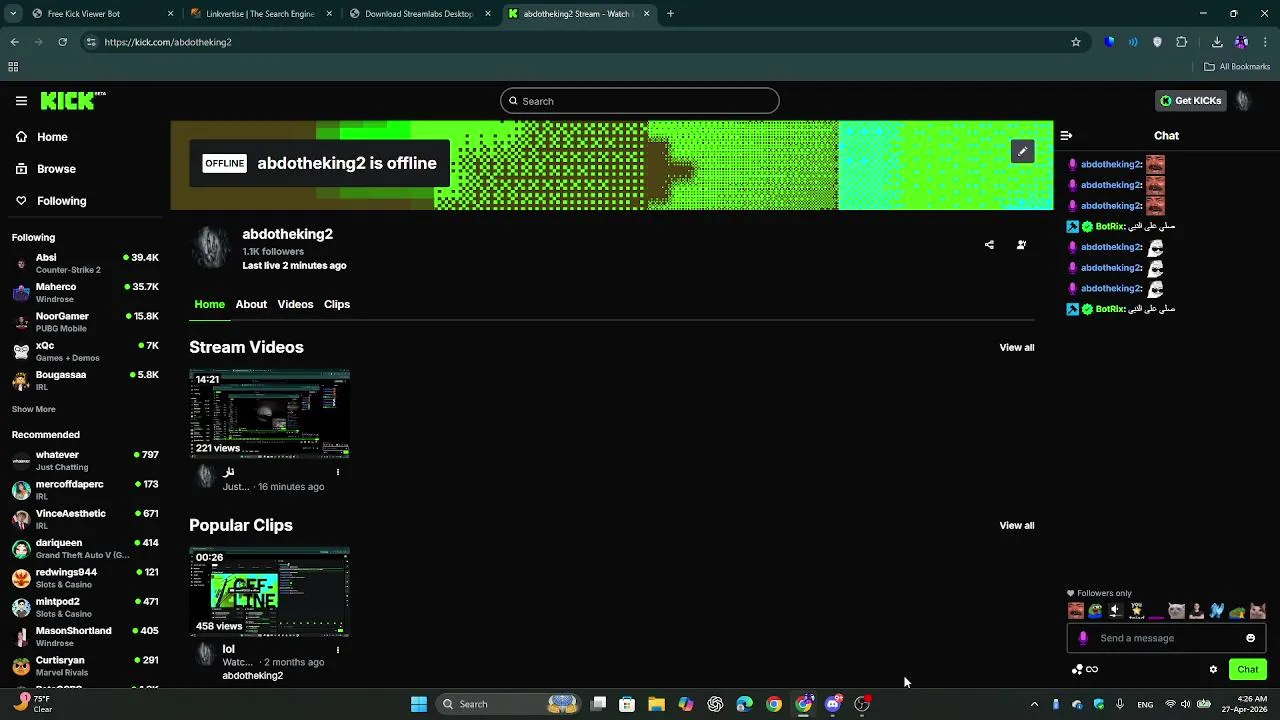
Task: Open recommended channel Curtisryan
Action: coord(84,666)
